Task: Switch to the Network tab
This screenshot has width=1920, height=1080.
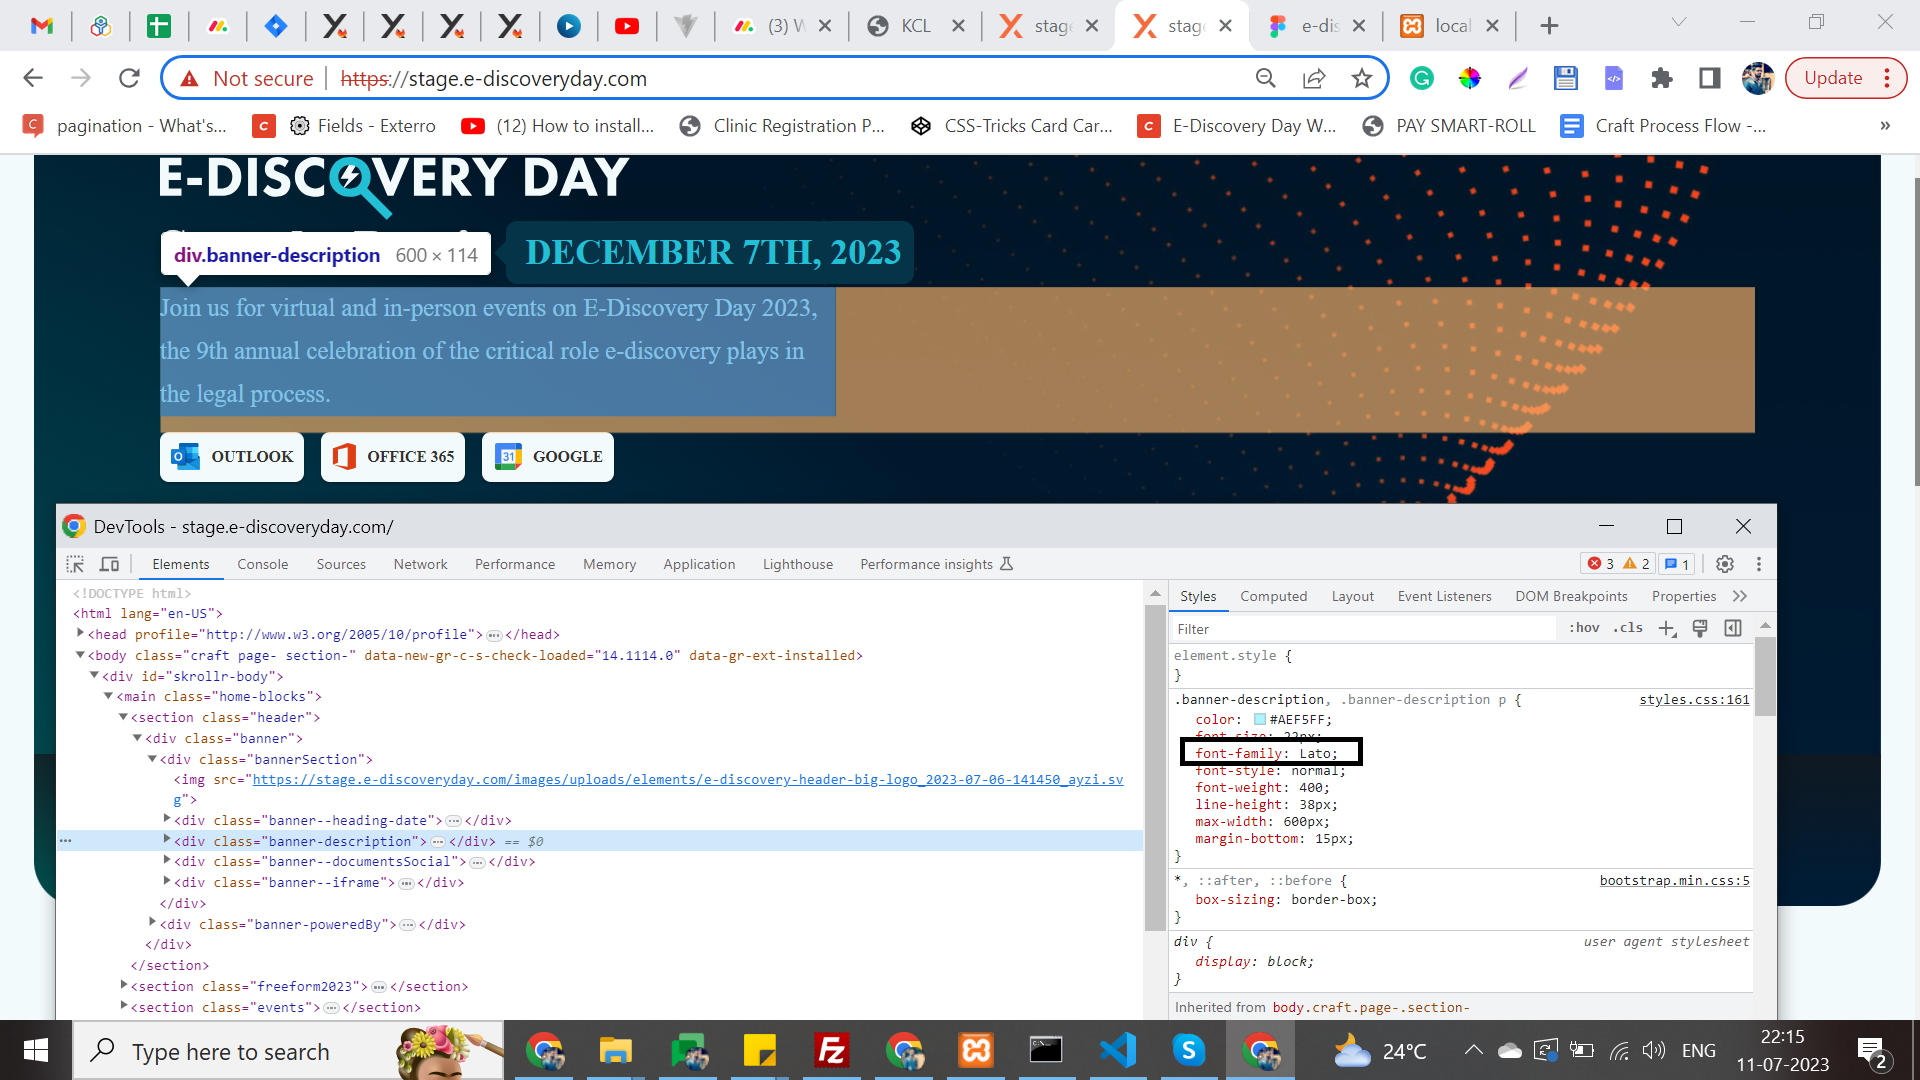Action: tap(420, 564)
